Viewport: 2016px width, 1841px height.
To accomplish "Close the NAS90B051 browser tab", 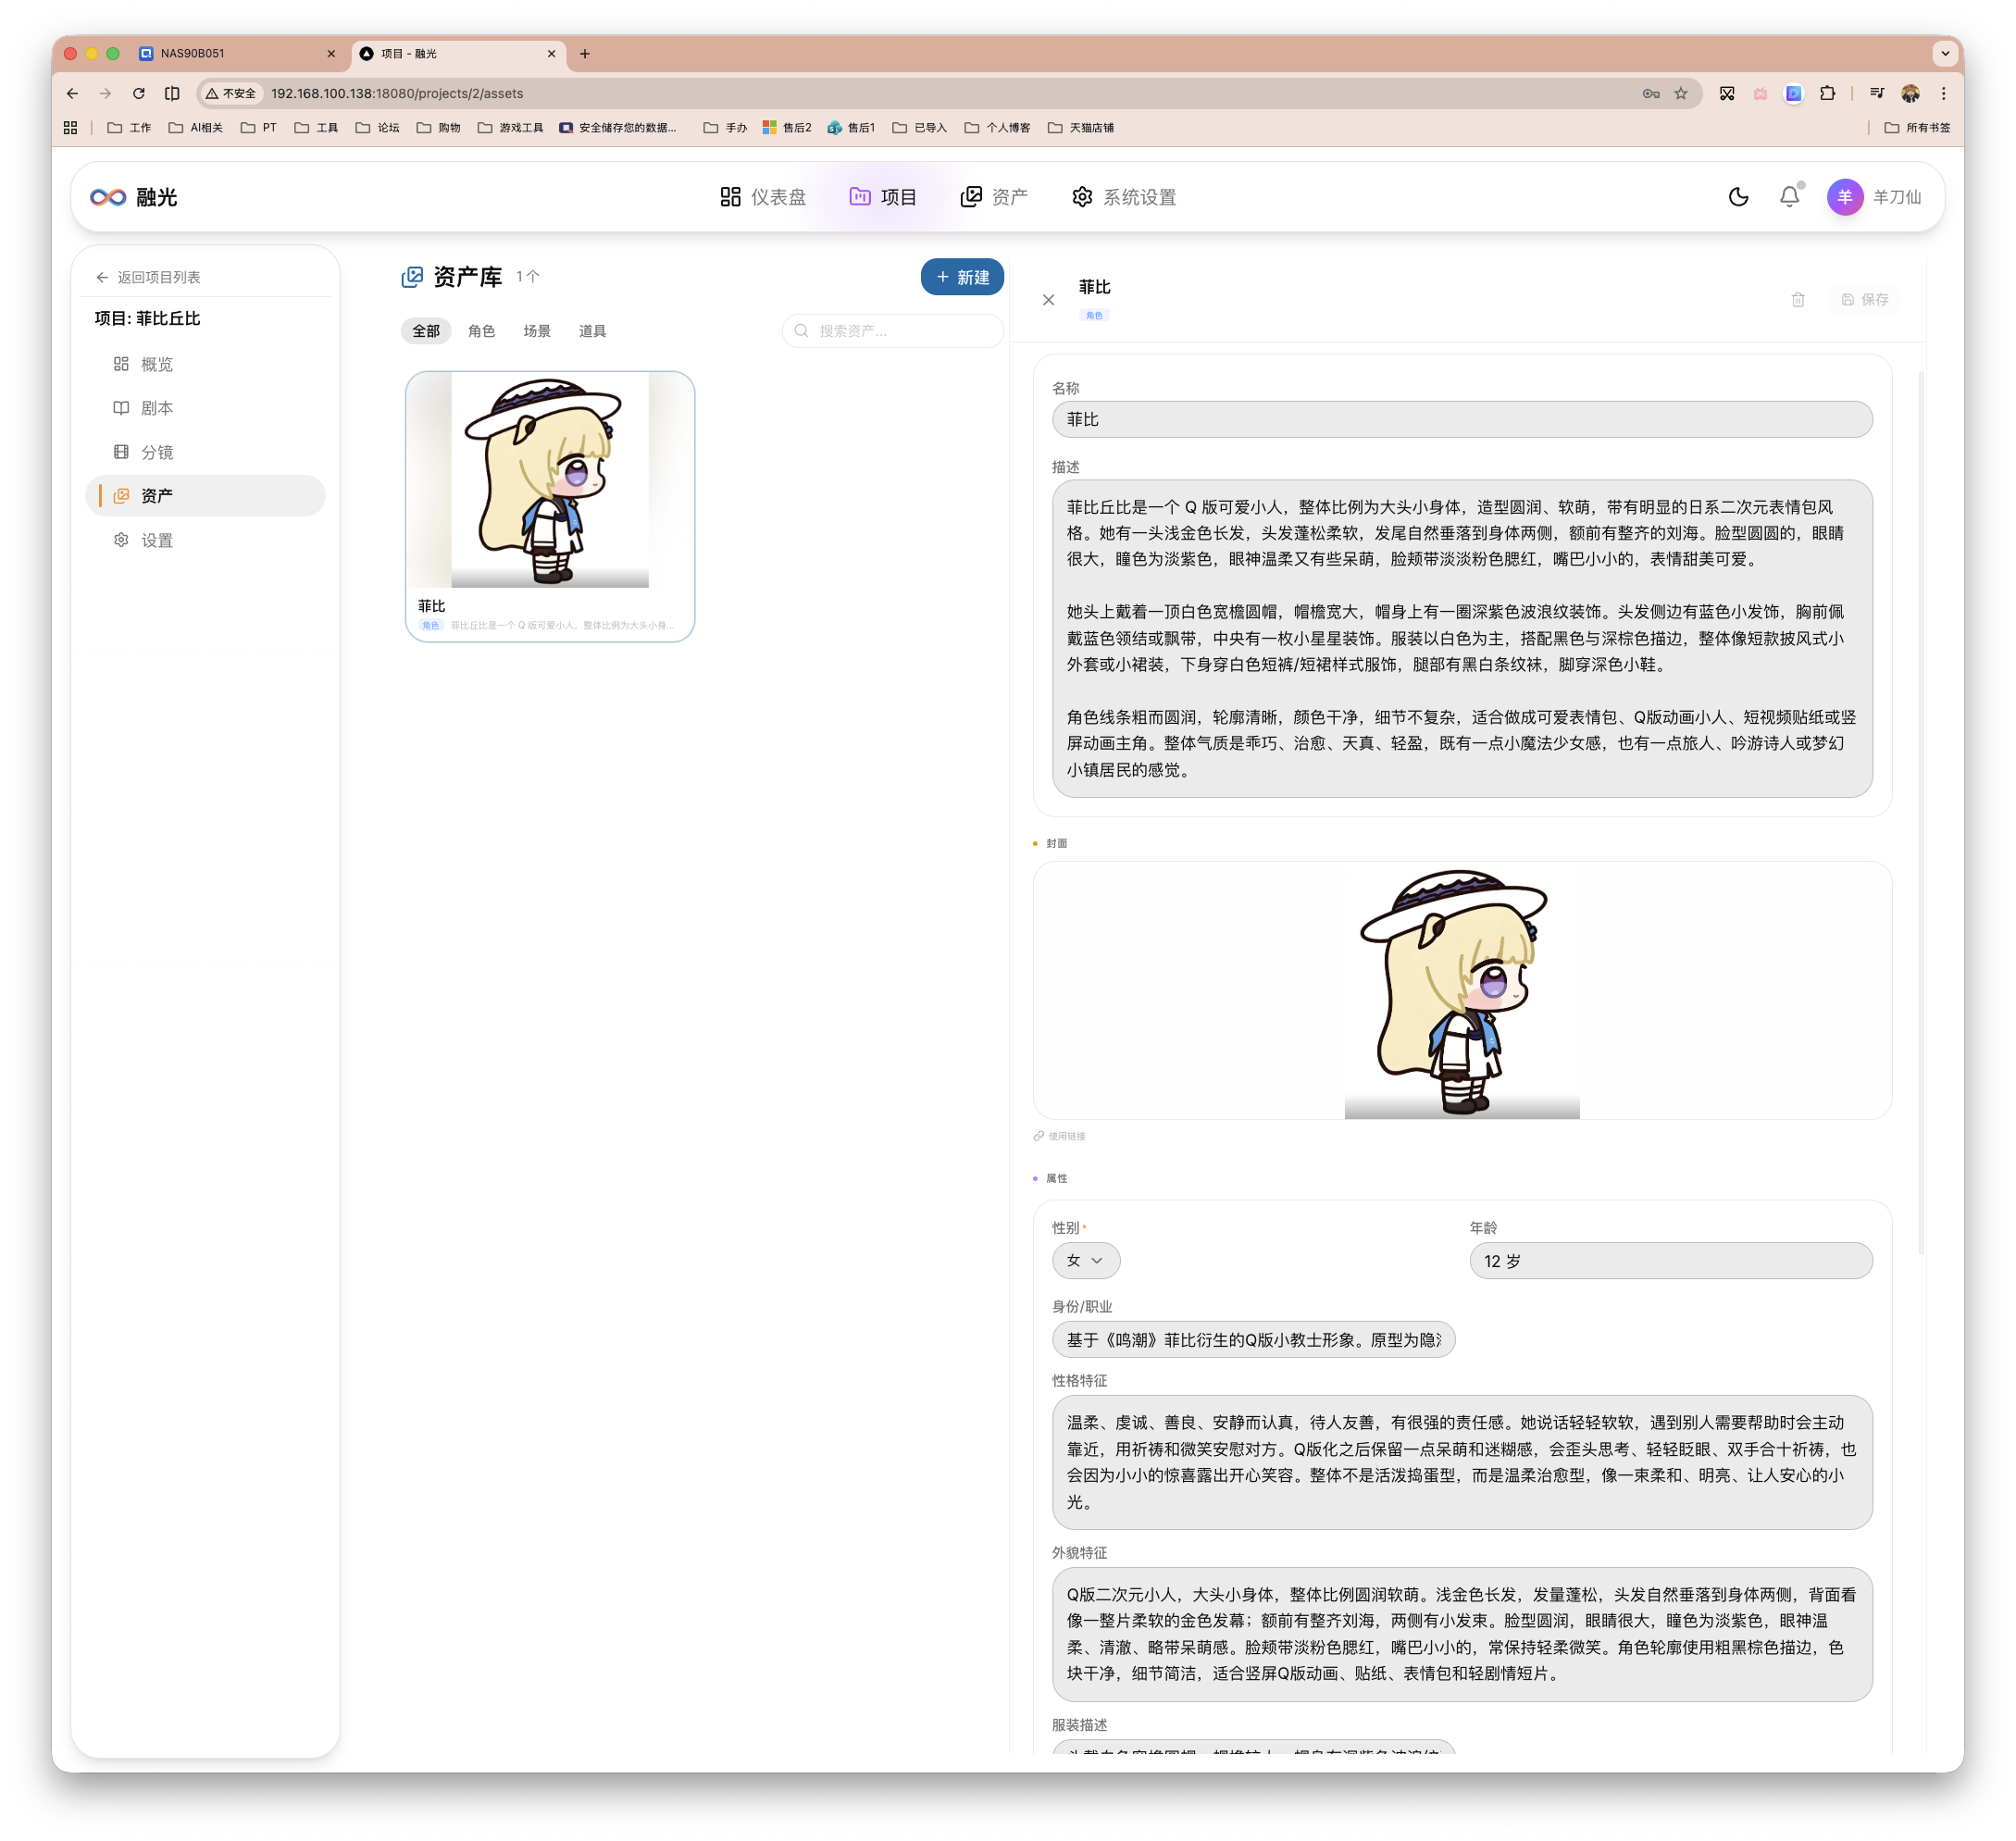I will 331,54.
